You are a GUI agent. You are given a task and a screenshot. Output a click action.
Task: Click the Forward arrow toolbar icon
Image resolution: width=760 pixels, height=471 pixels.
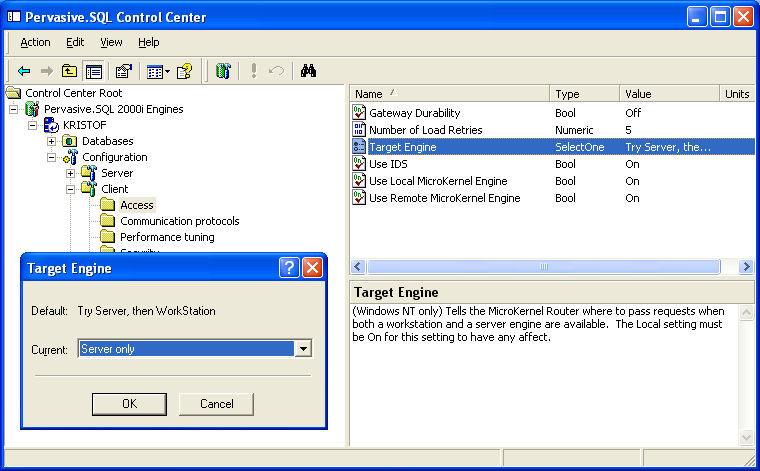point(47,71)
